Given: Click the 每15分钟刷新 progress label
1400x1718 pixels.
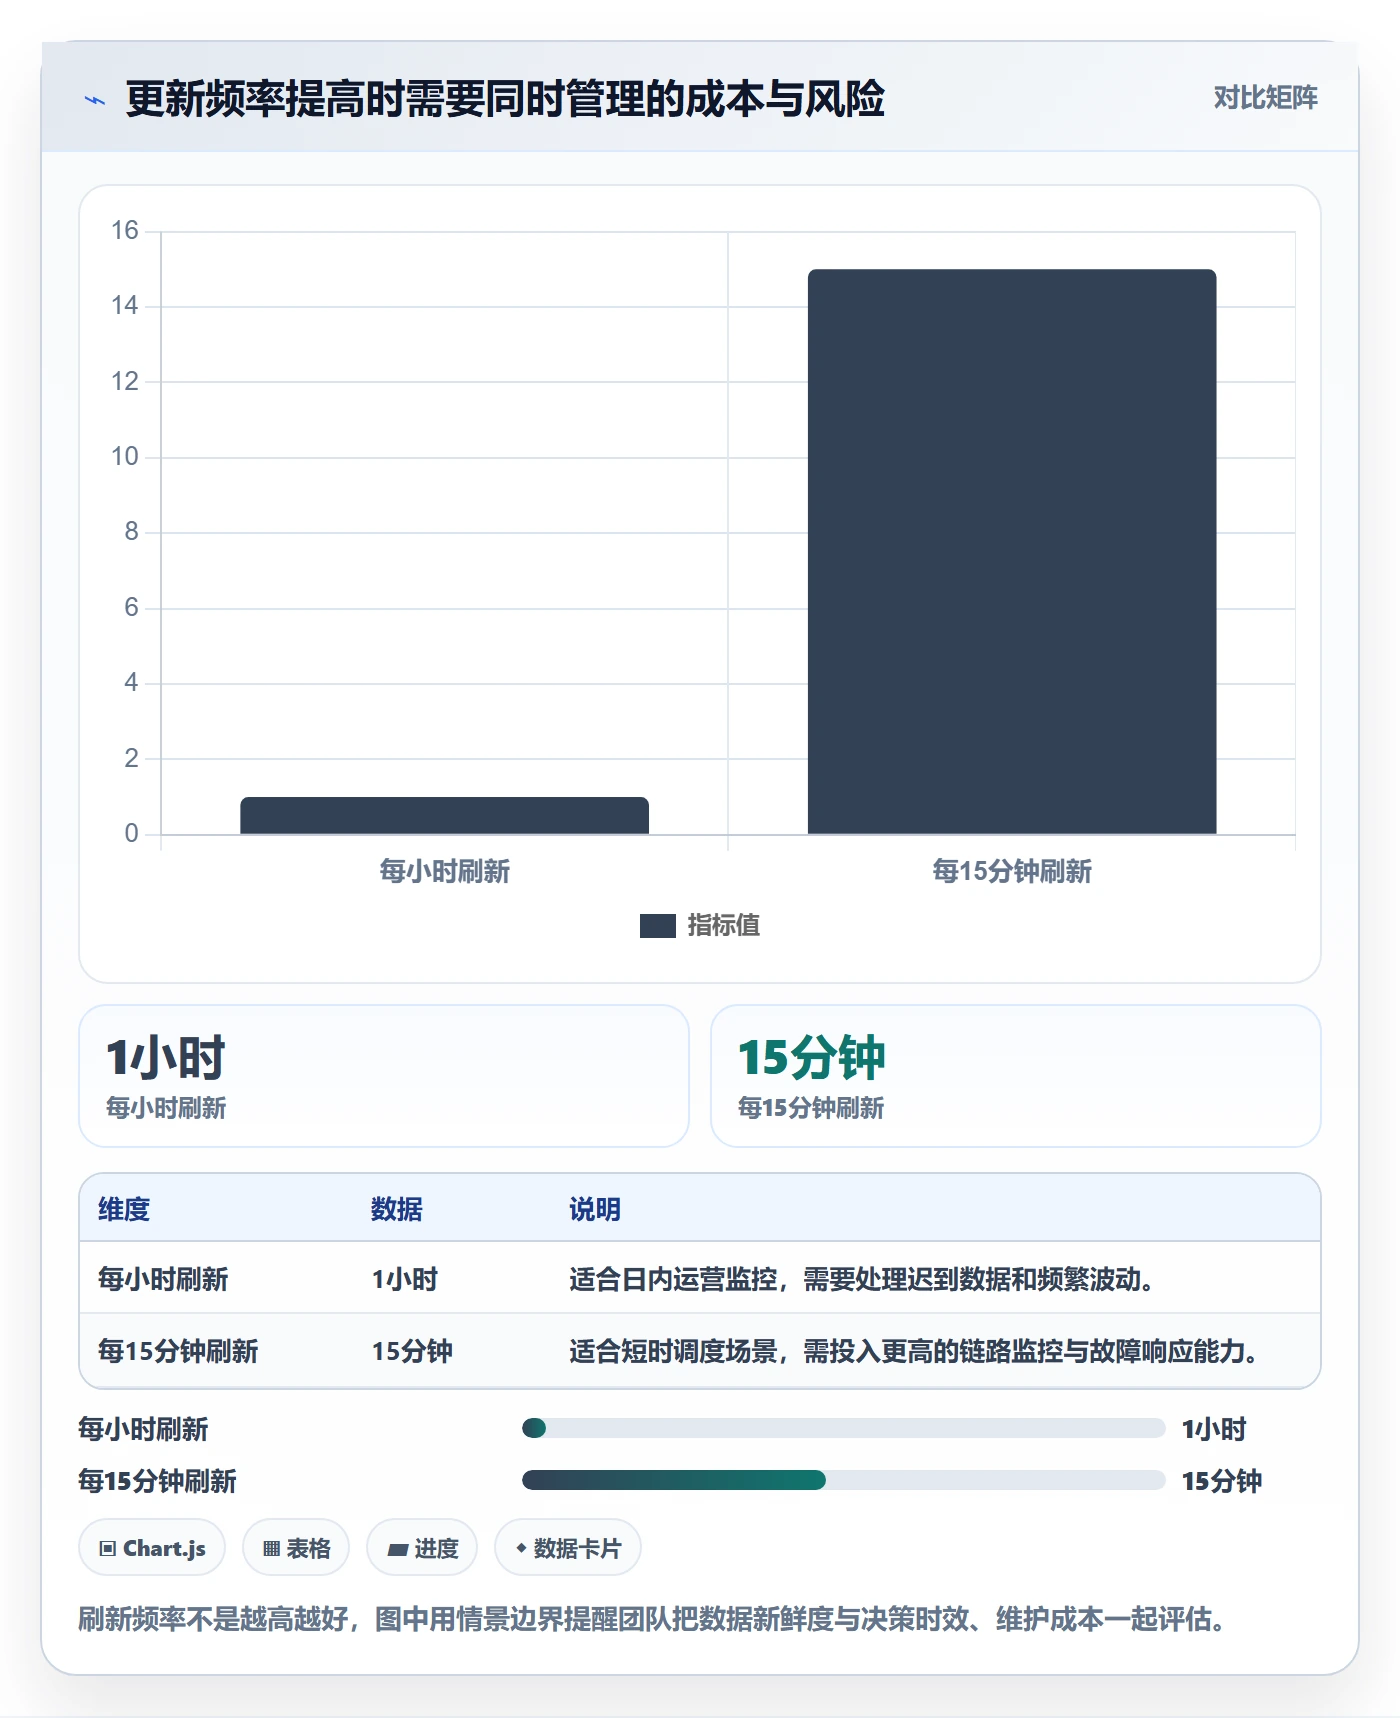Looking at the screenshot, I should tap(157, 1481).
